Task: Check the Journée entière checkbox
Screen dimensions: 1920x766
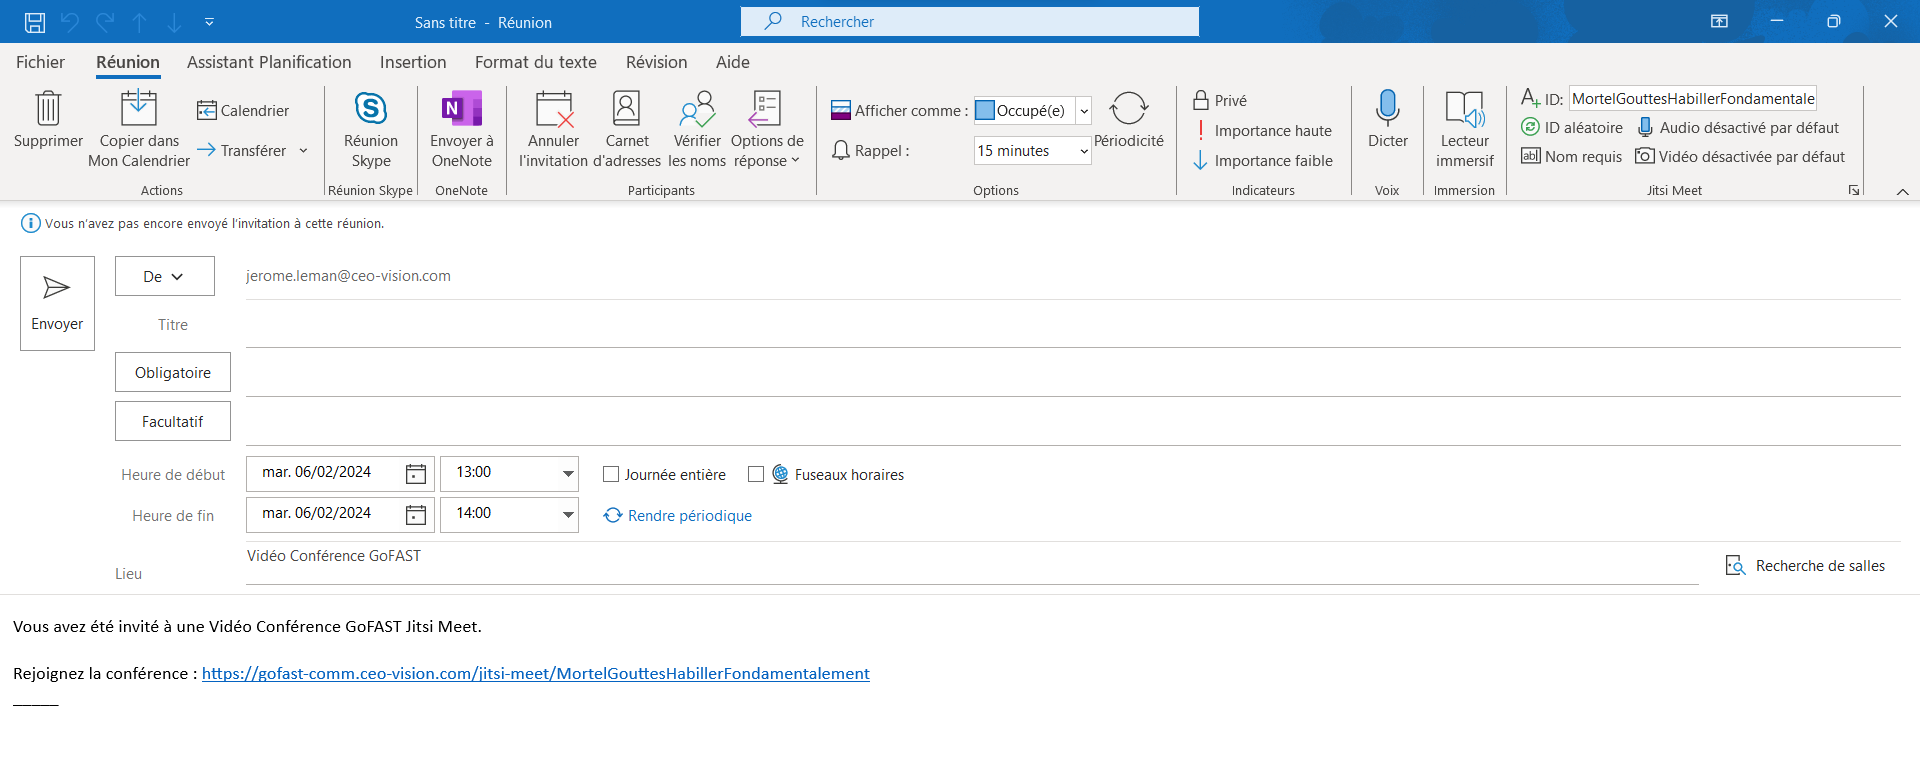Action: click(x=611, y=474)
